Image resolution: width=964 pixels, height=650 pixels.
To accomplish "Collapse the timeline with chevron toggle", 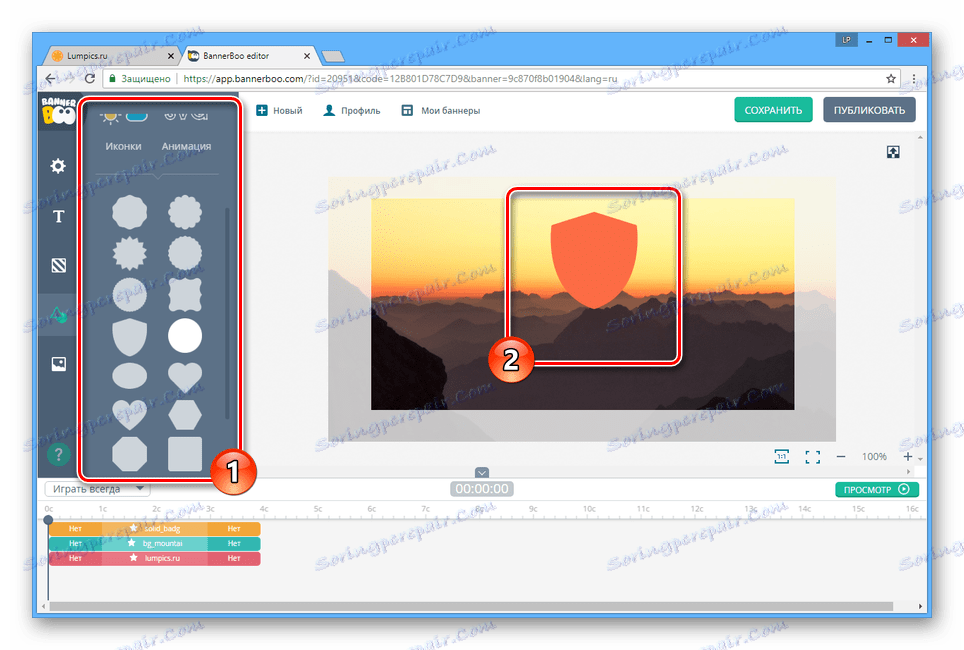I will click(x=482, y=472).
